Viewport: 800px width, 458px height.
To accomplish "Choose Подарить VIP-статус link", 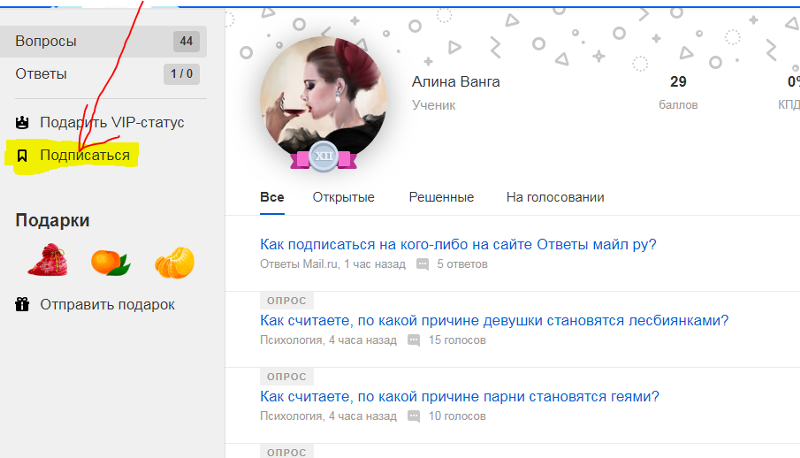I will pyautogui.click(x=112, y=122).
